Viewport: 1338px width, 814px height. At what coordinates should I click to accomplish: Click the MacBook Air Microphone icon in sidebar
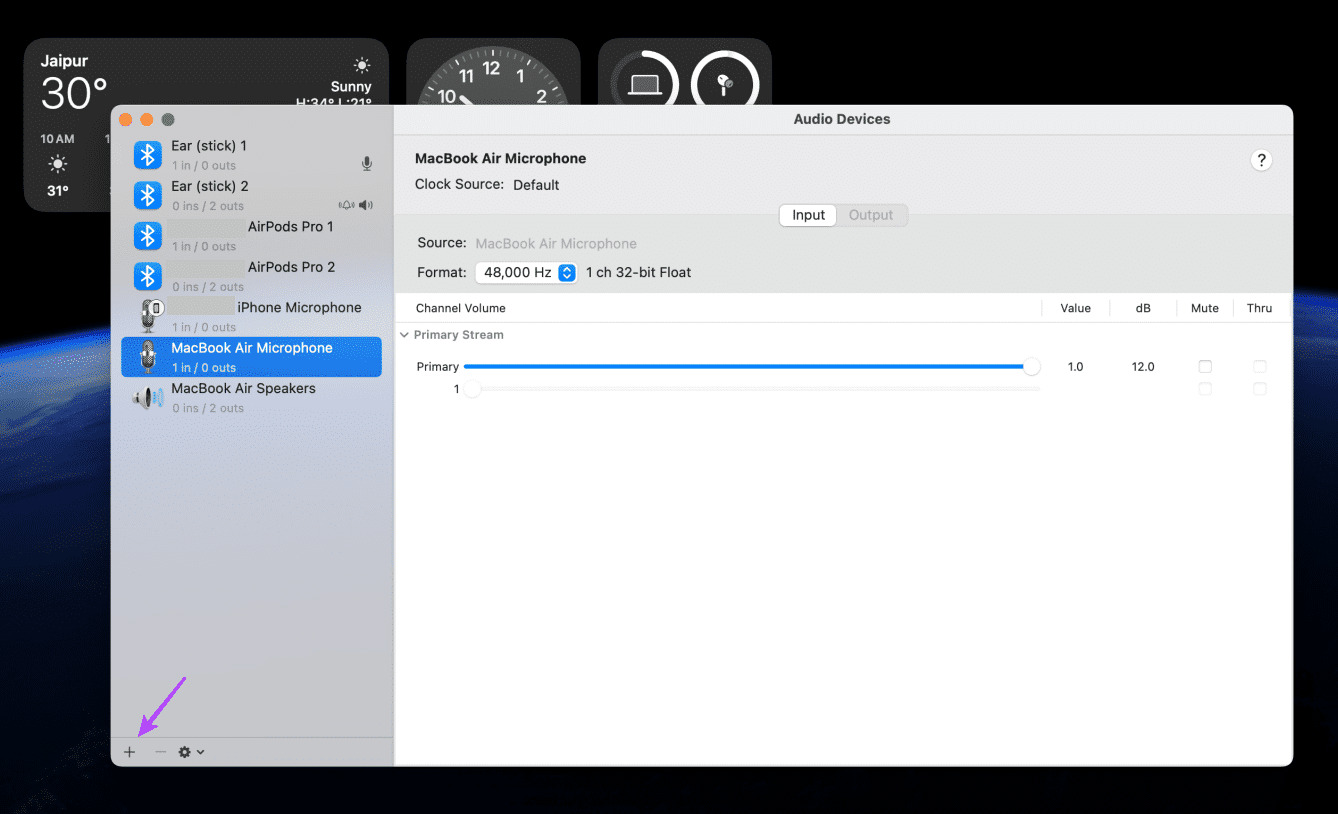click(x=148, y=357)
